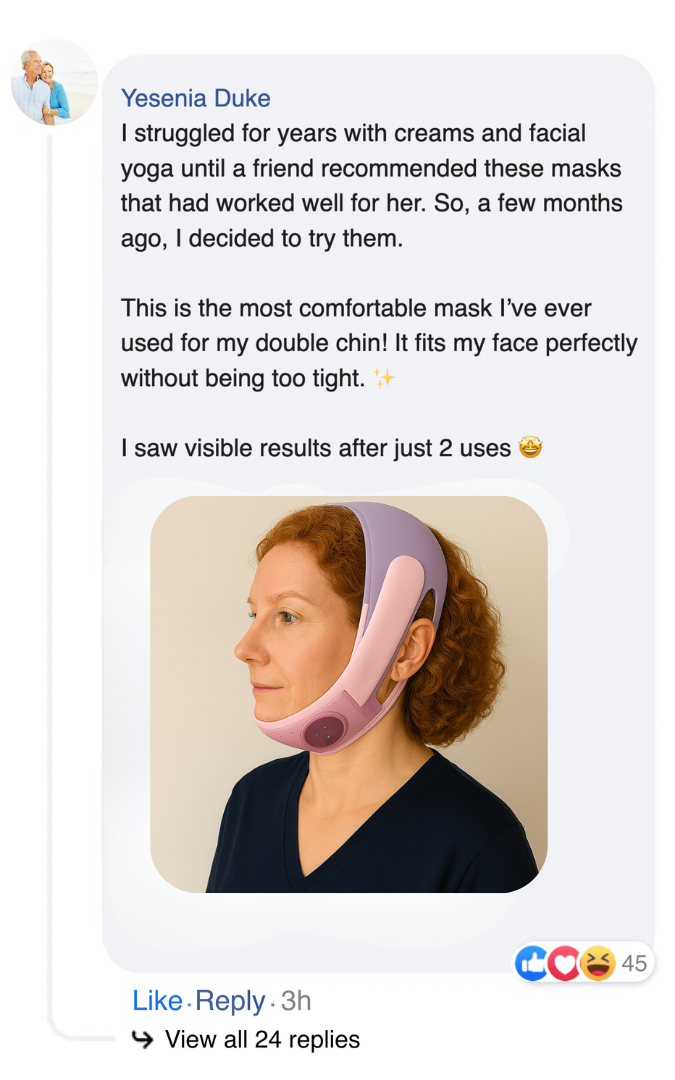Viewport: 675px width, 1080px height.
Task: Click Yesenia Duke's profile picture avatar
Action: [x=54, y=82]
